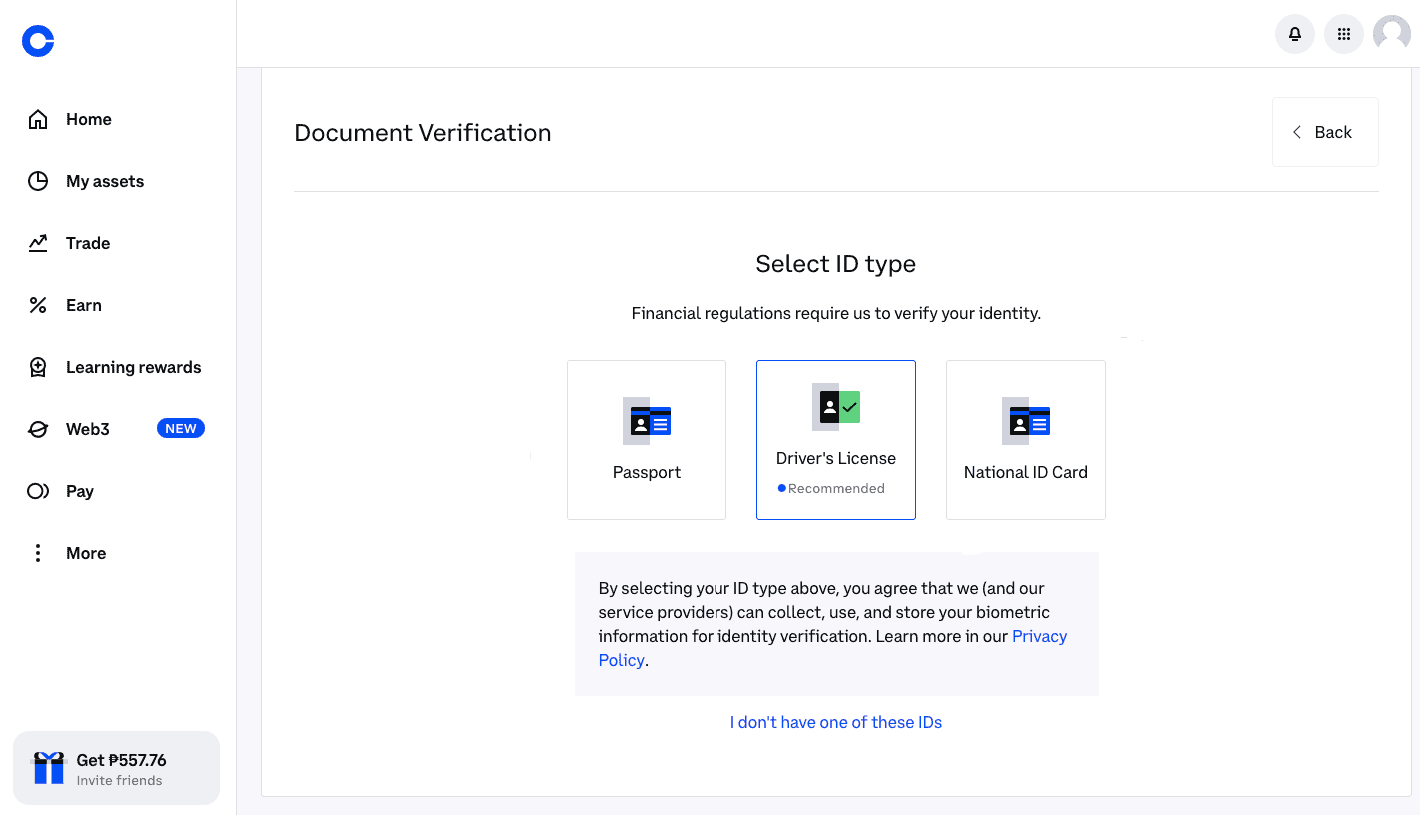Open the Privacy Policy link
Screen dimensions: 1420x815
tap(1039, 636)
